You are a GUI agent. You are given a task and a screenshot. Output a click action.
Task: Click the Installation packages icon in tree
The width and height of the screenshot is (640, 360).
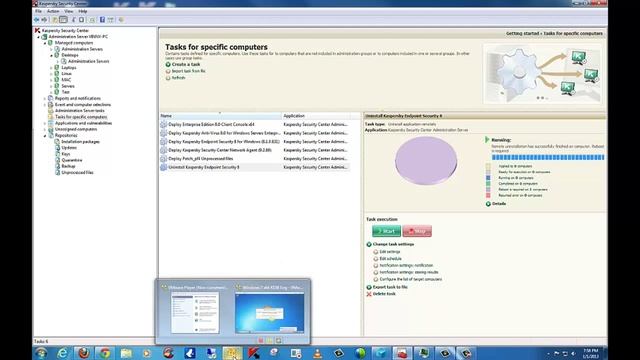[58, 142]
